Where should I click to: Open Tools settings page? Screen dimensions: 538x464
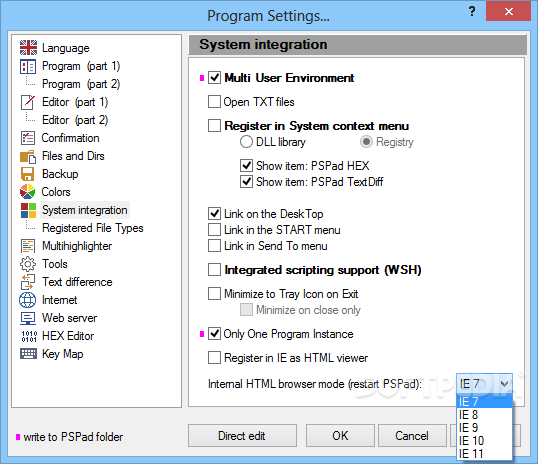(55, 264)
